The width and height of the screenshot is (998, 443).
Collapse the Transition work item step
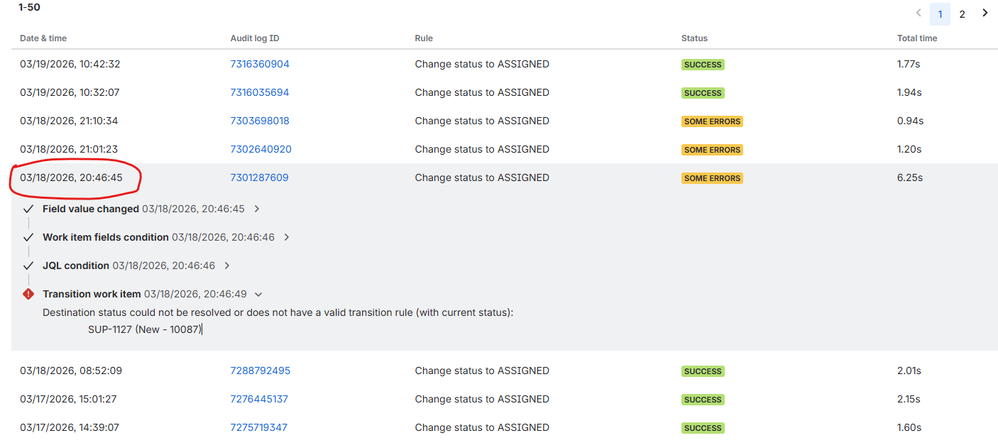point(258,294)
